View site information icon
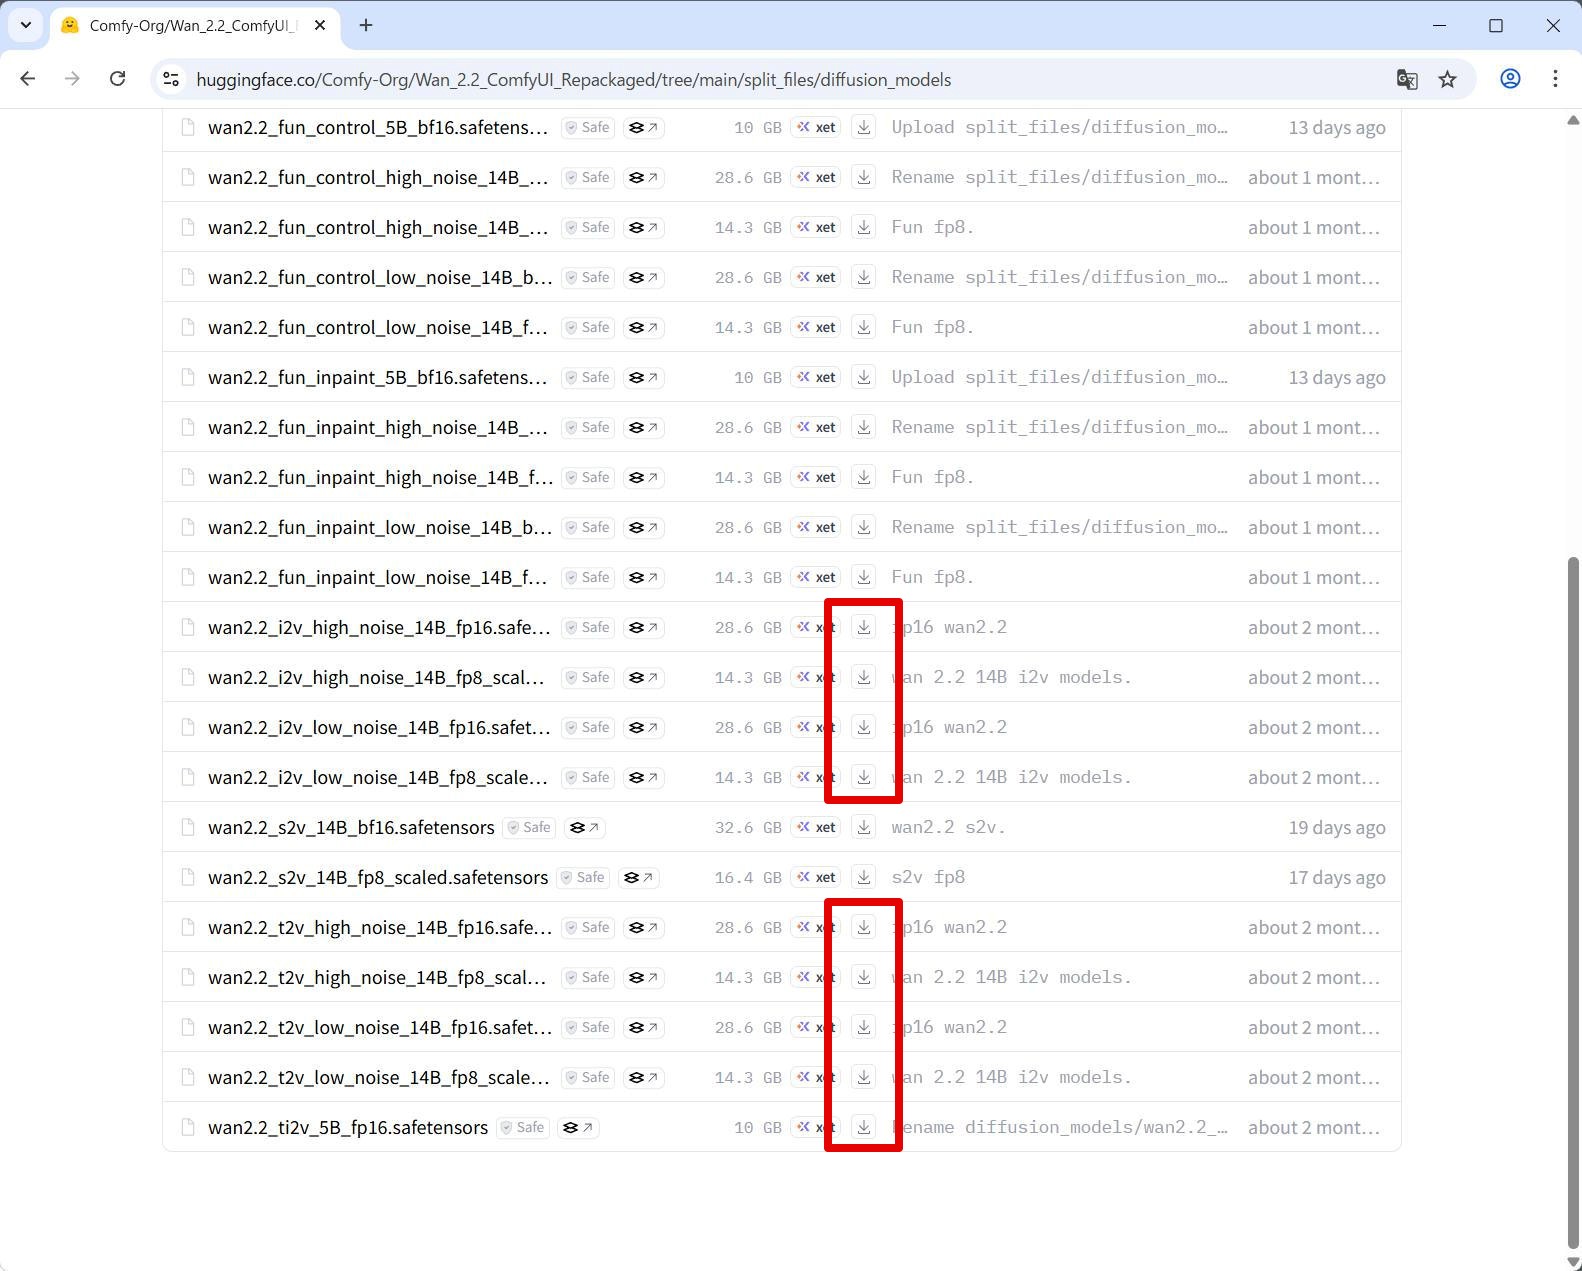This screenshot has width=1582, height=1271. 171,79
